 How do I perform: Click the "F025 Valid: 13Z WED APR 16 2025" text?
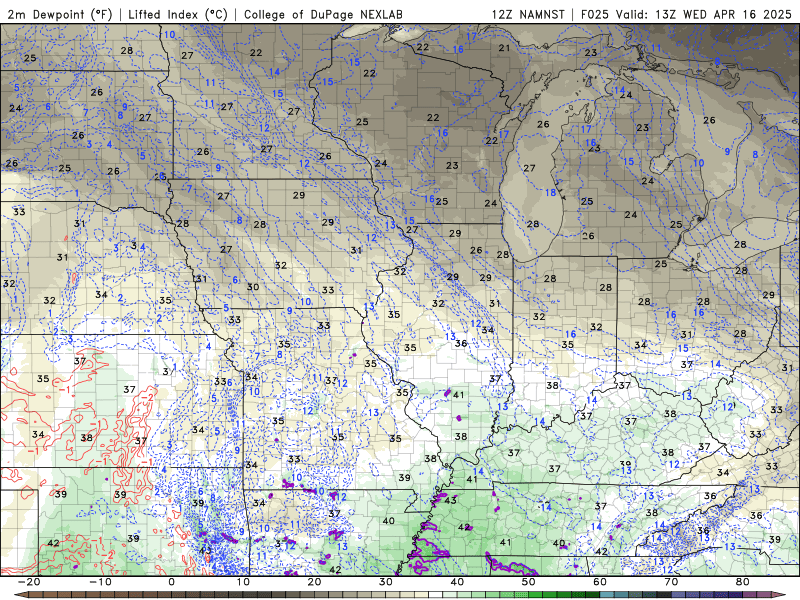686,14
